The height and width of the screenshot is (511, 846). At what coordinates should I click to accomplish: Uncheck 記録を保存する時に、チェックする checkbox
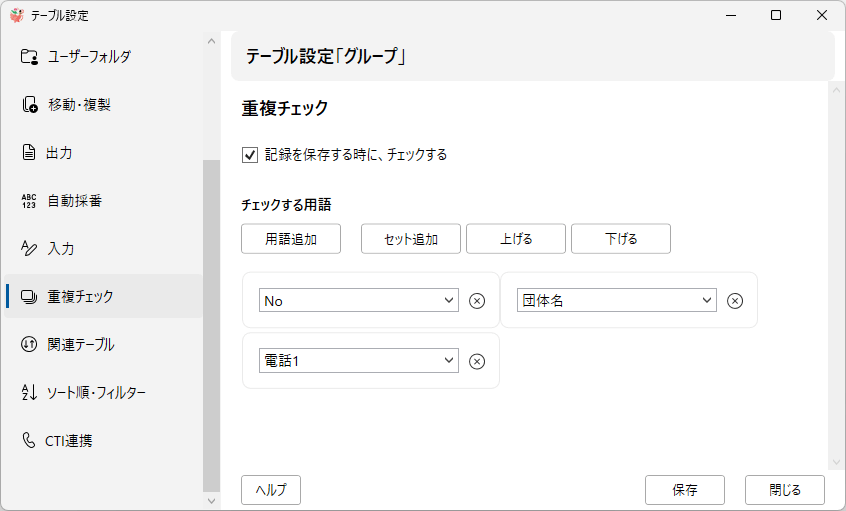coord(250,155)
